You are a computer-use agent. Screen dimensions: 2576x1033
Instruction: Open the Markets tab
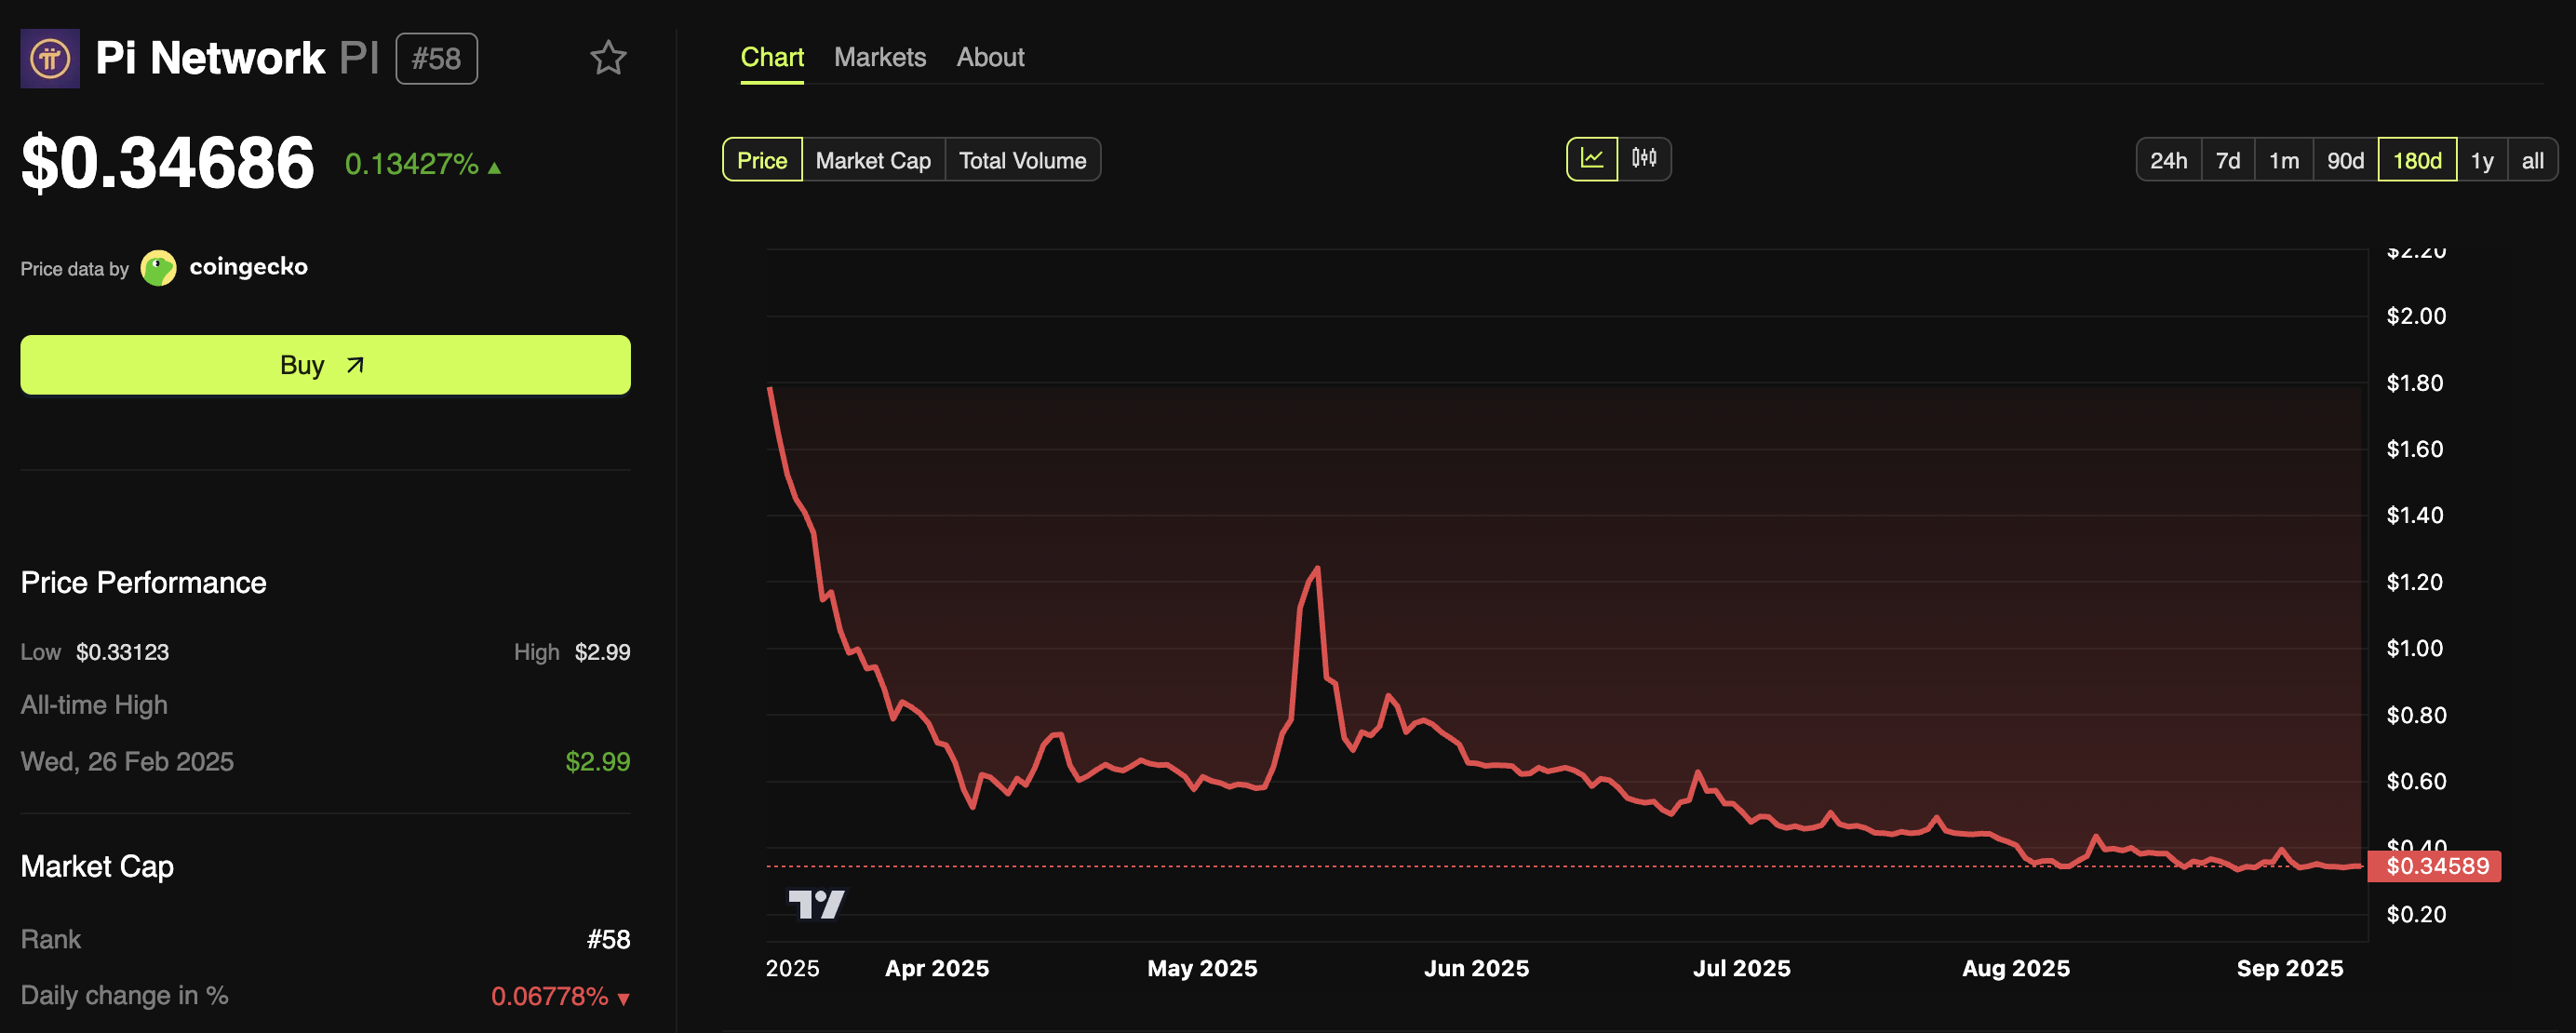(x=880, y=57)
